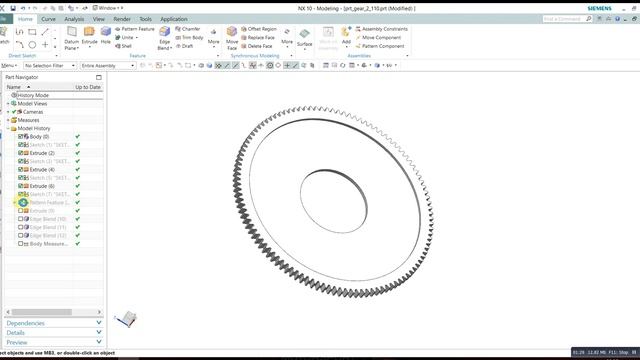Open the Application ribbon tab
Viewport: 640px width, 360px height.
[174, 19]
